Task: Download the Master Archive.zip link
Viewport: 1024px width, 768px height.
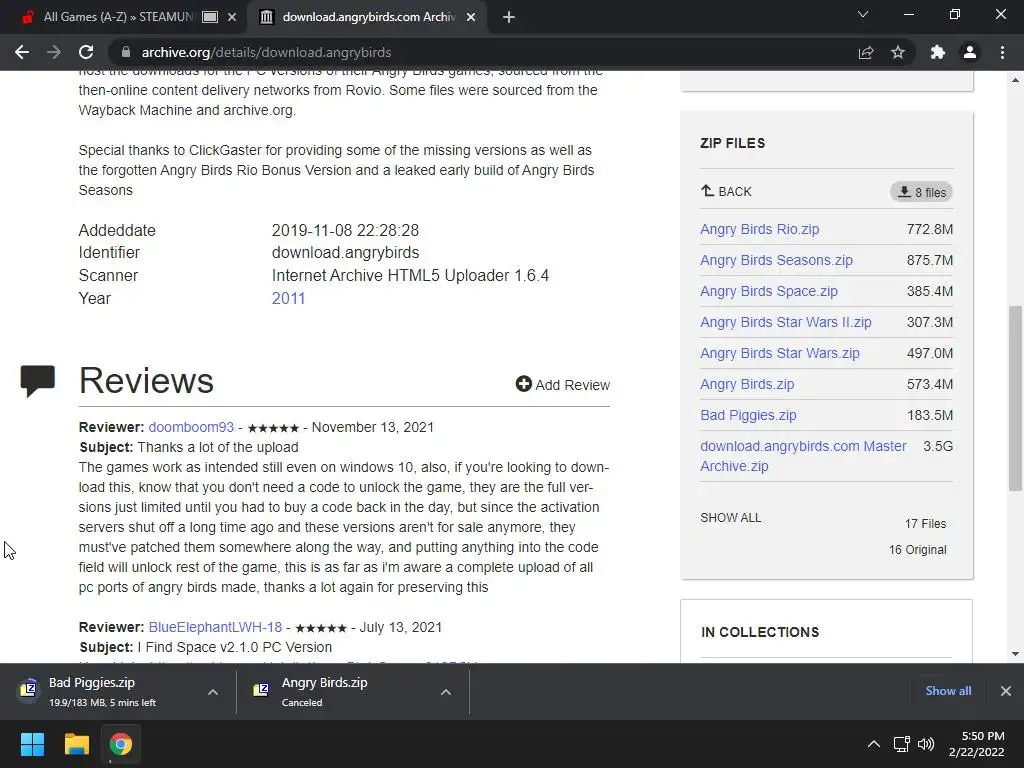Action: click(803, 456)
